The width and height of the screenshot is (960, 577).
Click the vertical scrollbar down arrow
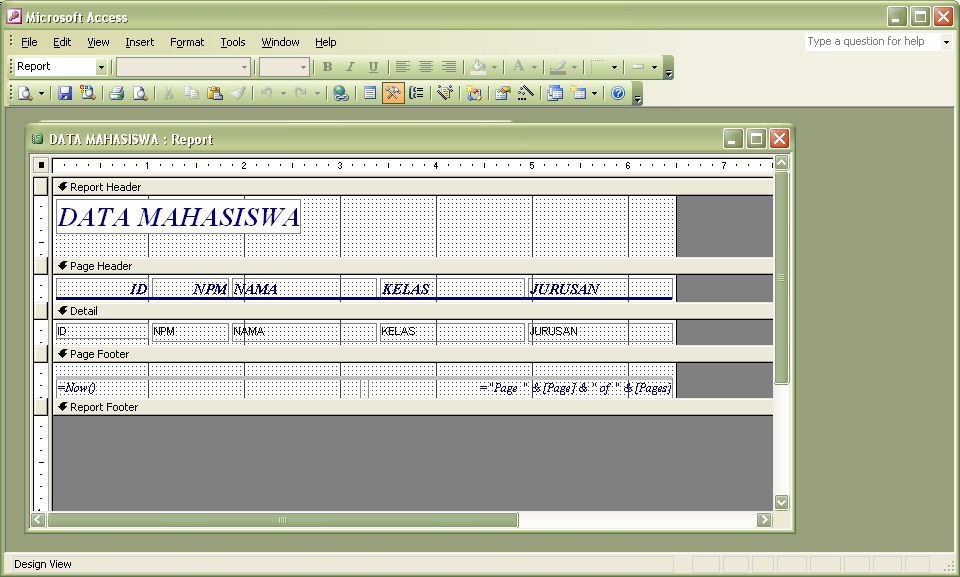(x=781, y=502)
